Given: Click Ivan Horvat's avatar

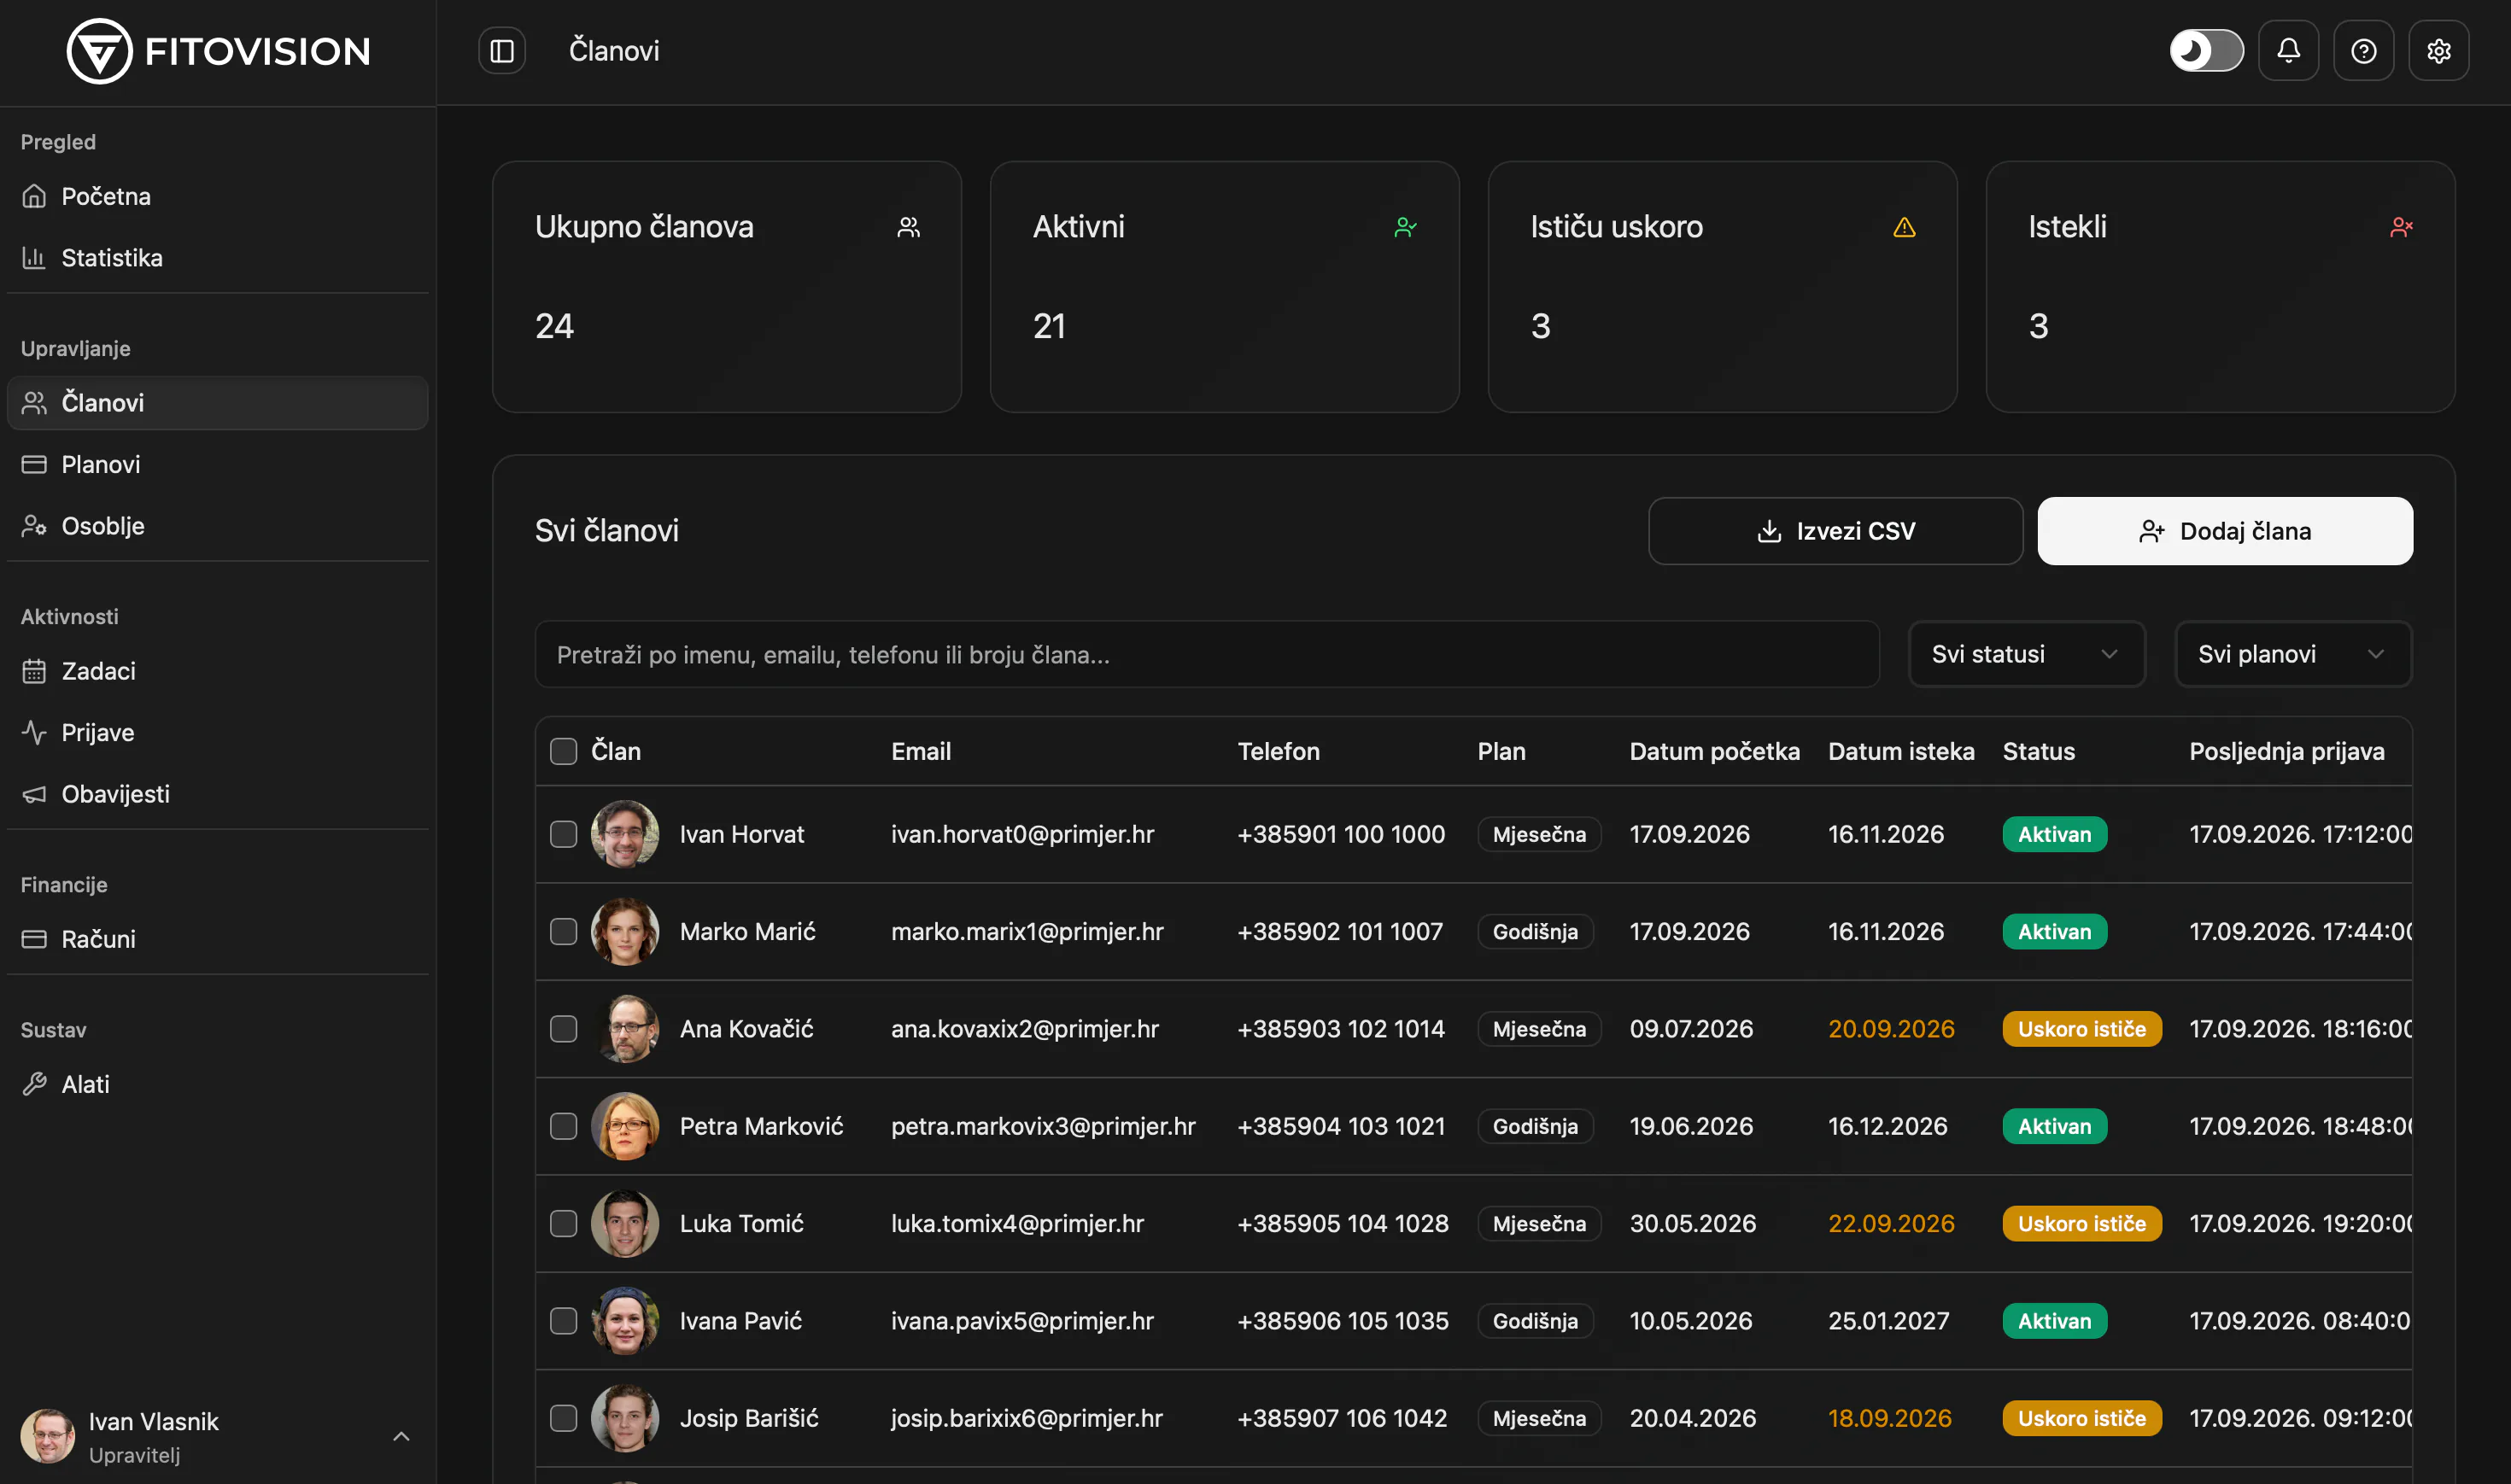Looking at the screenshot, I should [x=625, y=834].
